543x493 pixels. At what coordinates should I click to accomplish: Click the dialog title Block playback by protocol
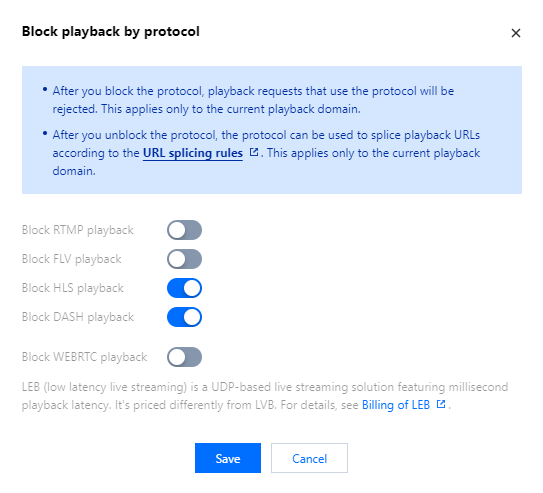point(111,32)
